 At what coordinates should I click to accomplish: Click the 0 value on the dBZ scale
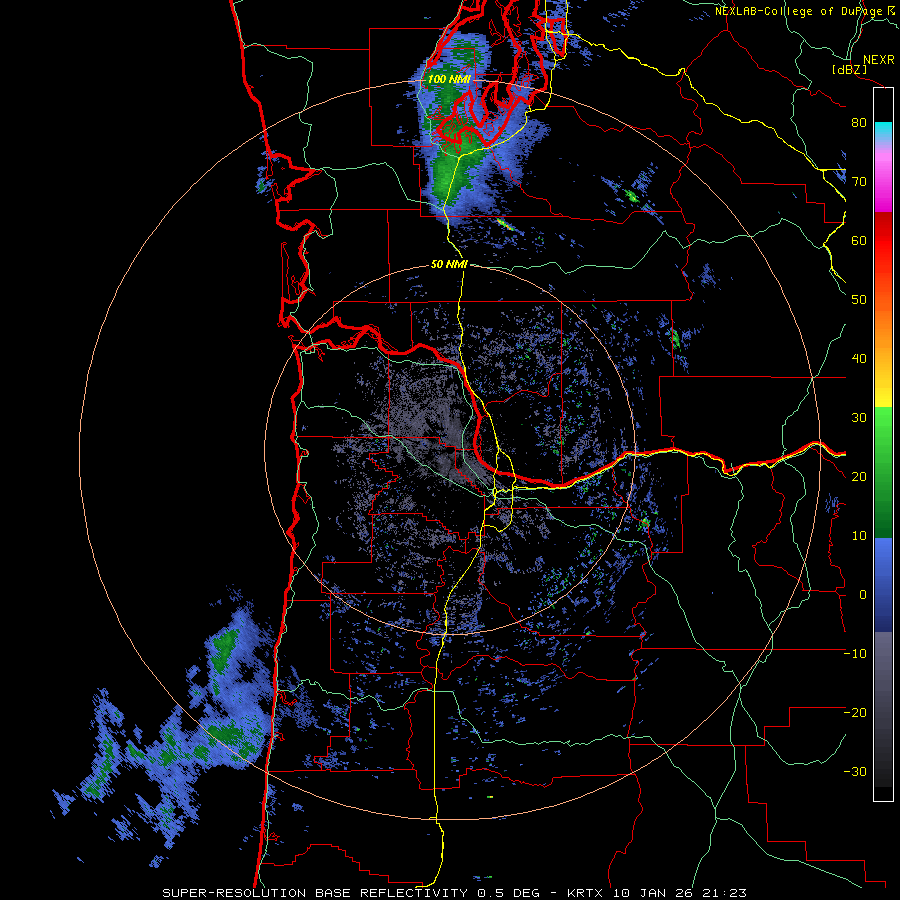click(x=863, y=595)
